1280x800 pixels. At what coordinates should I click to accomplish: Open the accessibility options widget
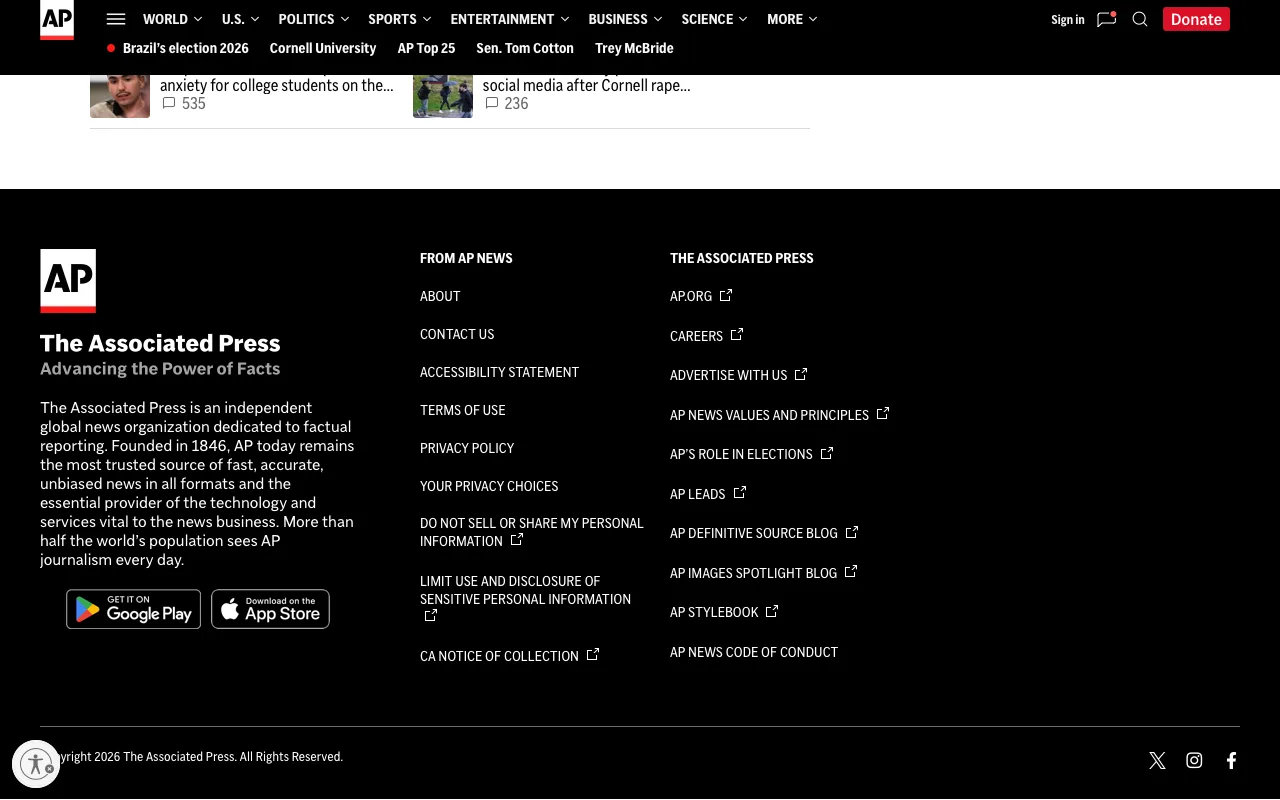click(36, 765)
